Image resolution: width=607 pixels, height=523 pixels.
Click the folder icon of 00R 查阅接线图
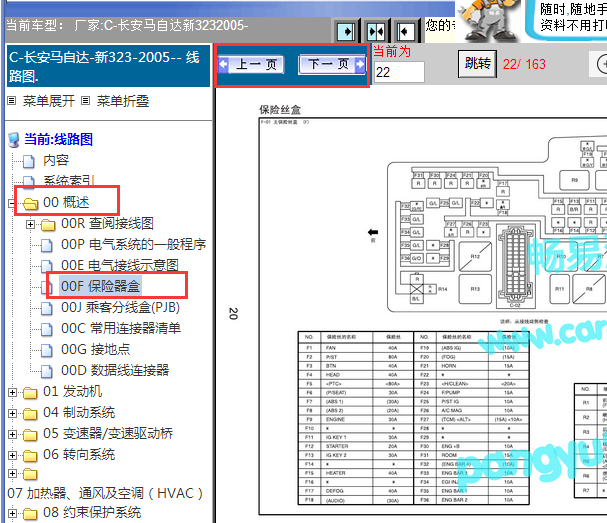click(48, 225)
